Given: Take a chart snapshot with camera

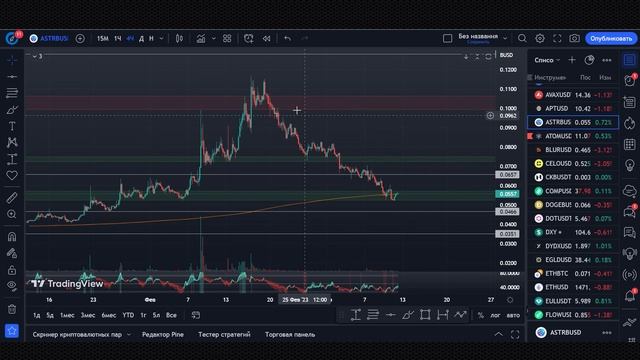Looking at the screenshot, I should tap(574, 38).
